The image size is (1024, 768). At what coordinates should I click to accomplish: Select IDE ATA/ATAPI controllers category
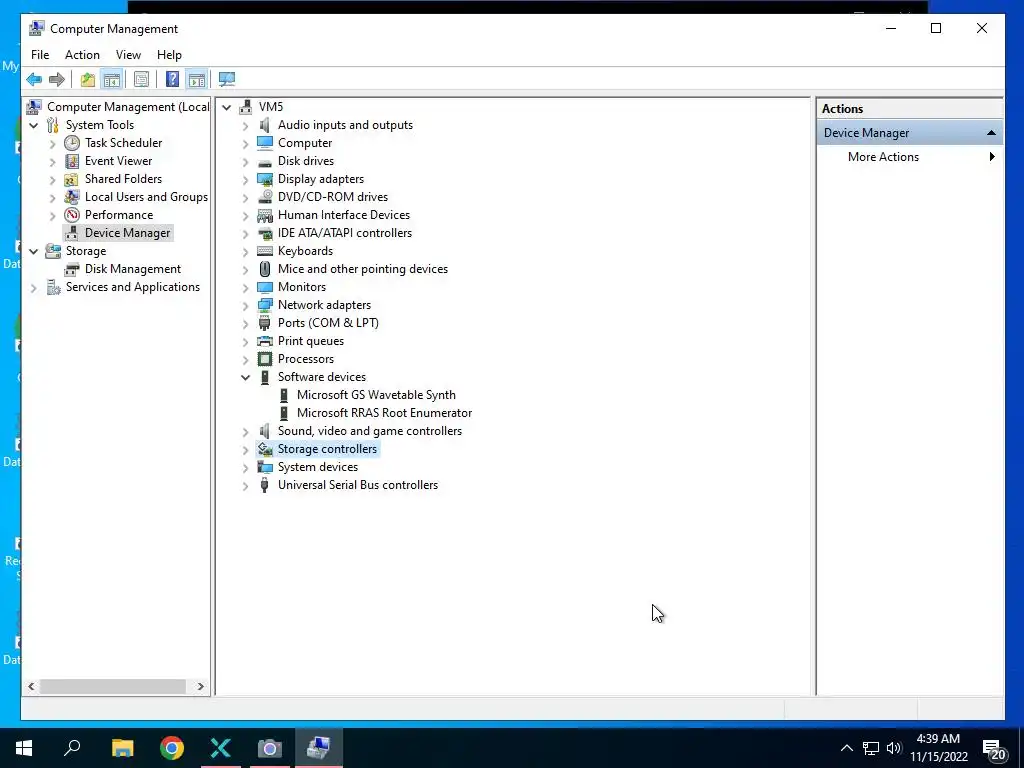(345, 233)
